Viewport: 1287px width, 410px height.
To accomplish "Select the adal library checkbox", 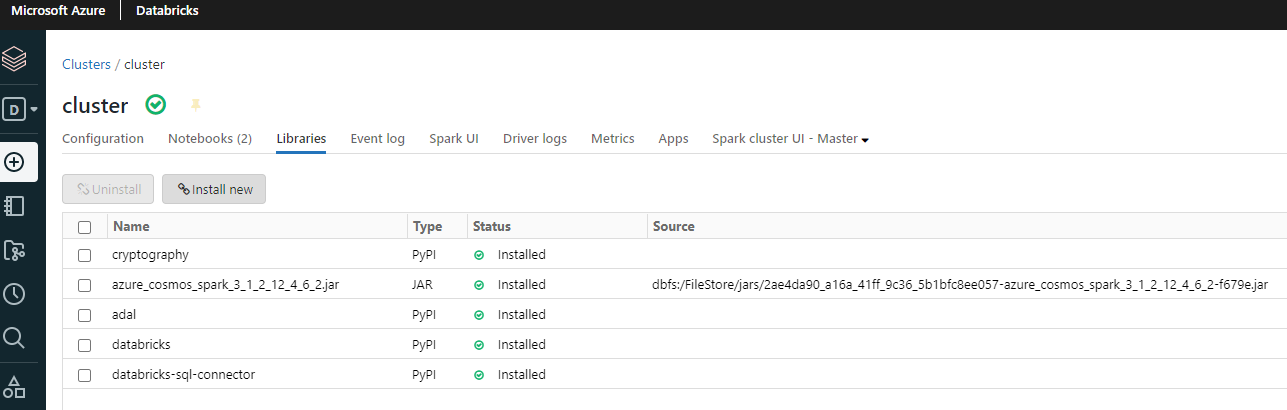I will pyautogui.click(x=85, y=315).
